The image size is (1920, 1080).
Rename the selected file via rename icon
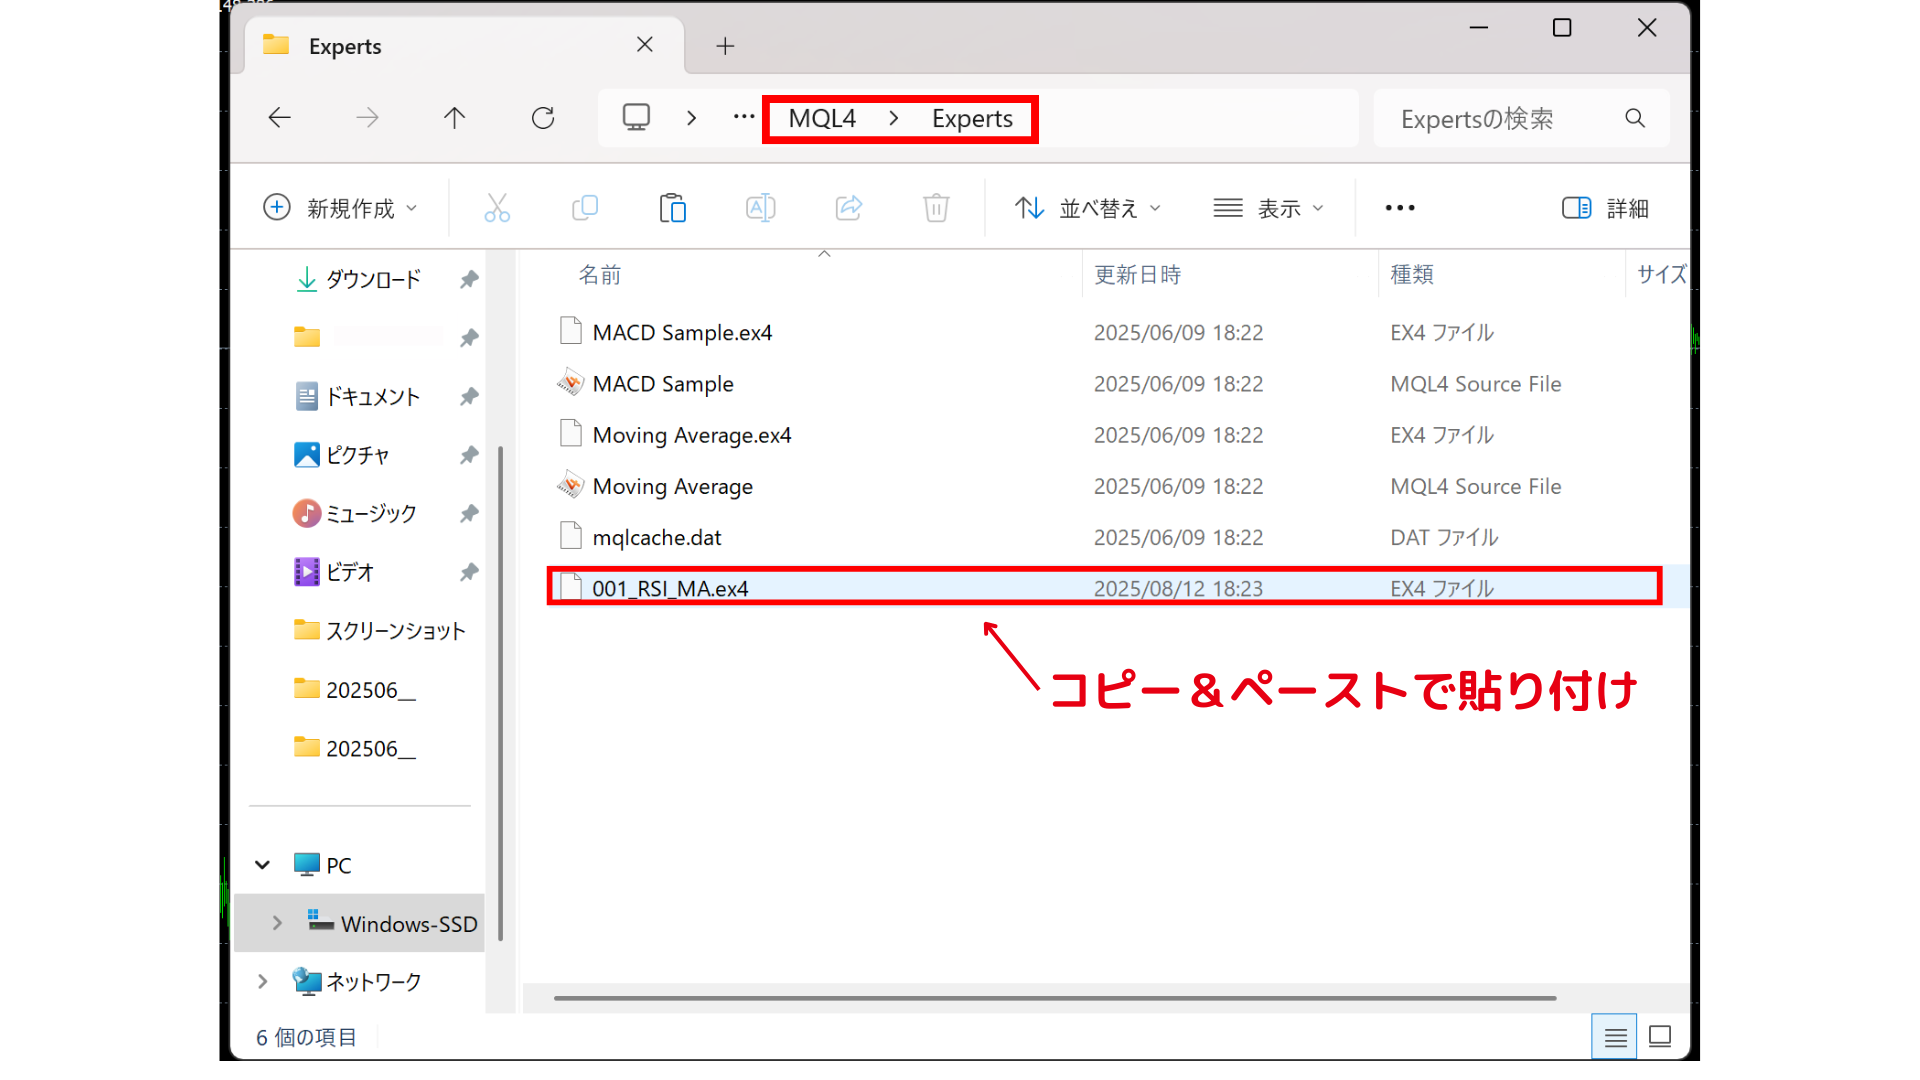[760, 208]
